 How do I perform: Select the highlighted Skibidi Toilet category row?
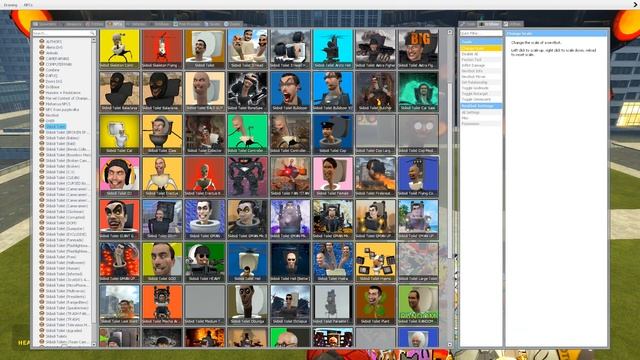pyautogui.click(x=55, y=127)
